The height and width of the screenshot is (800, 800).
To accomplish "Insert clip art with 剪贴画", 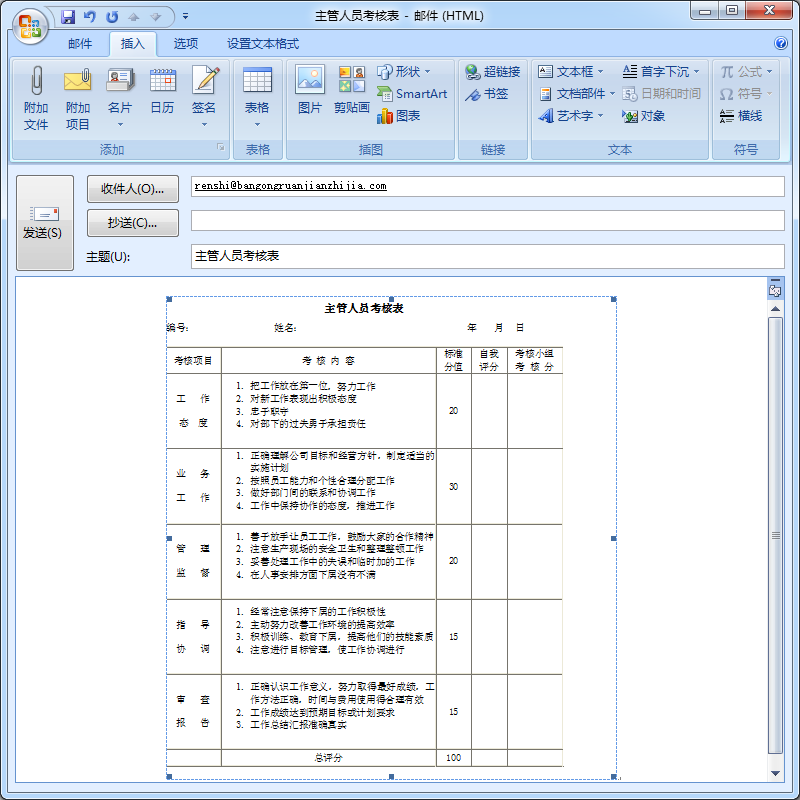I will coord(352,92).
